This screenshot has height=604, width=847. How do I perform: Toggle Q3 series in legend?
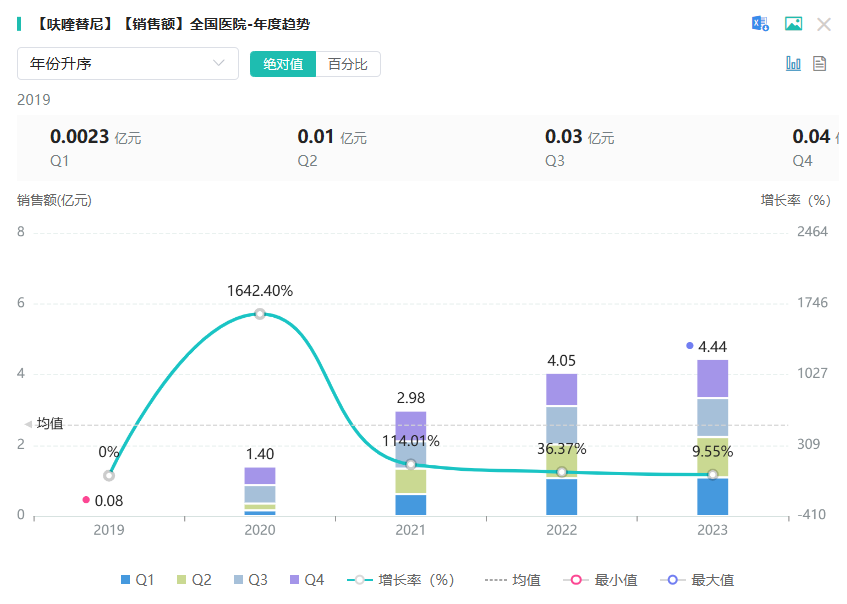click(249, 580)
